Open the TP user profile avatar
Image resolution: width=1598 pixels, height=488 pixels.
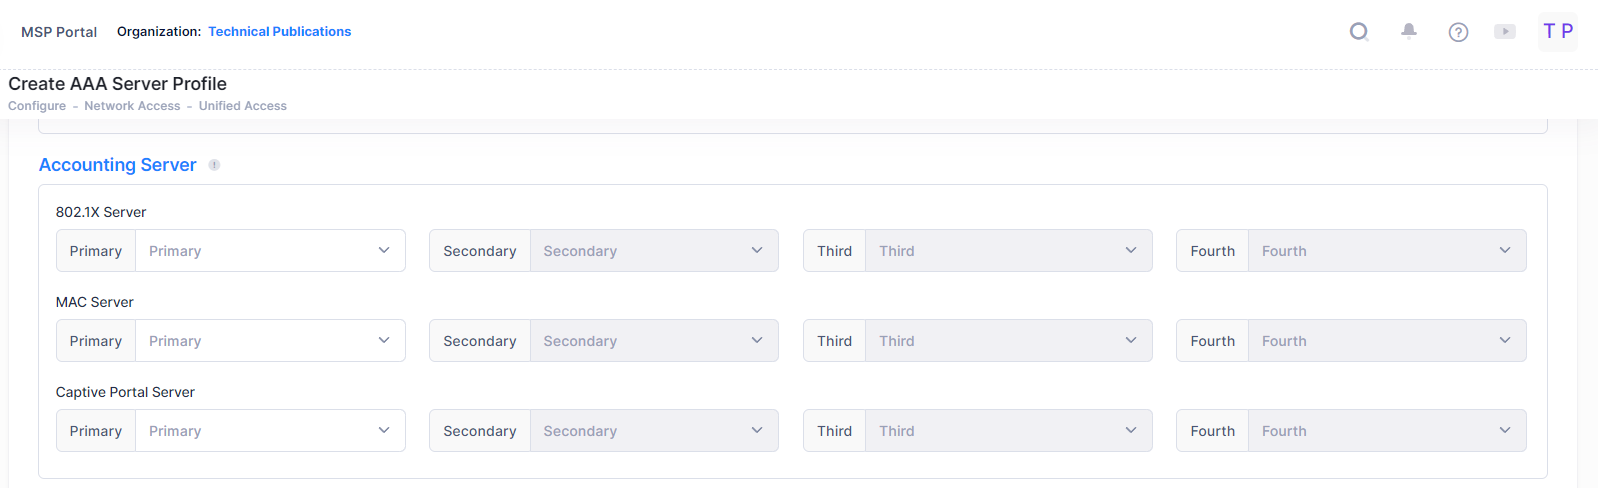(x=1557, y=32)
